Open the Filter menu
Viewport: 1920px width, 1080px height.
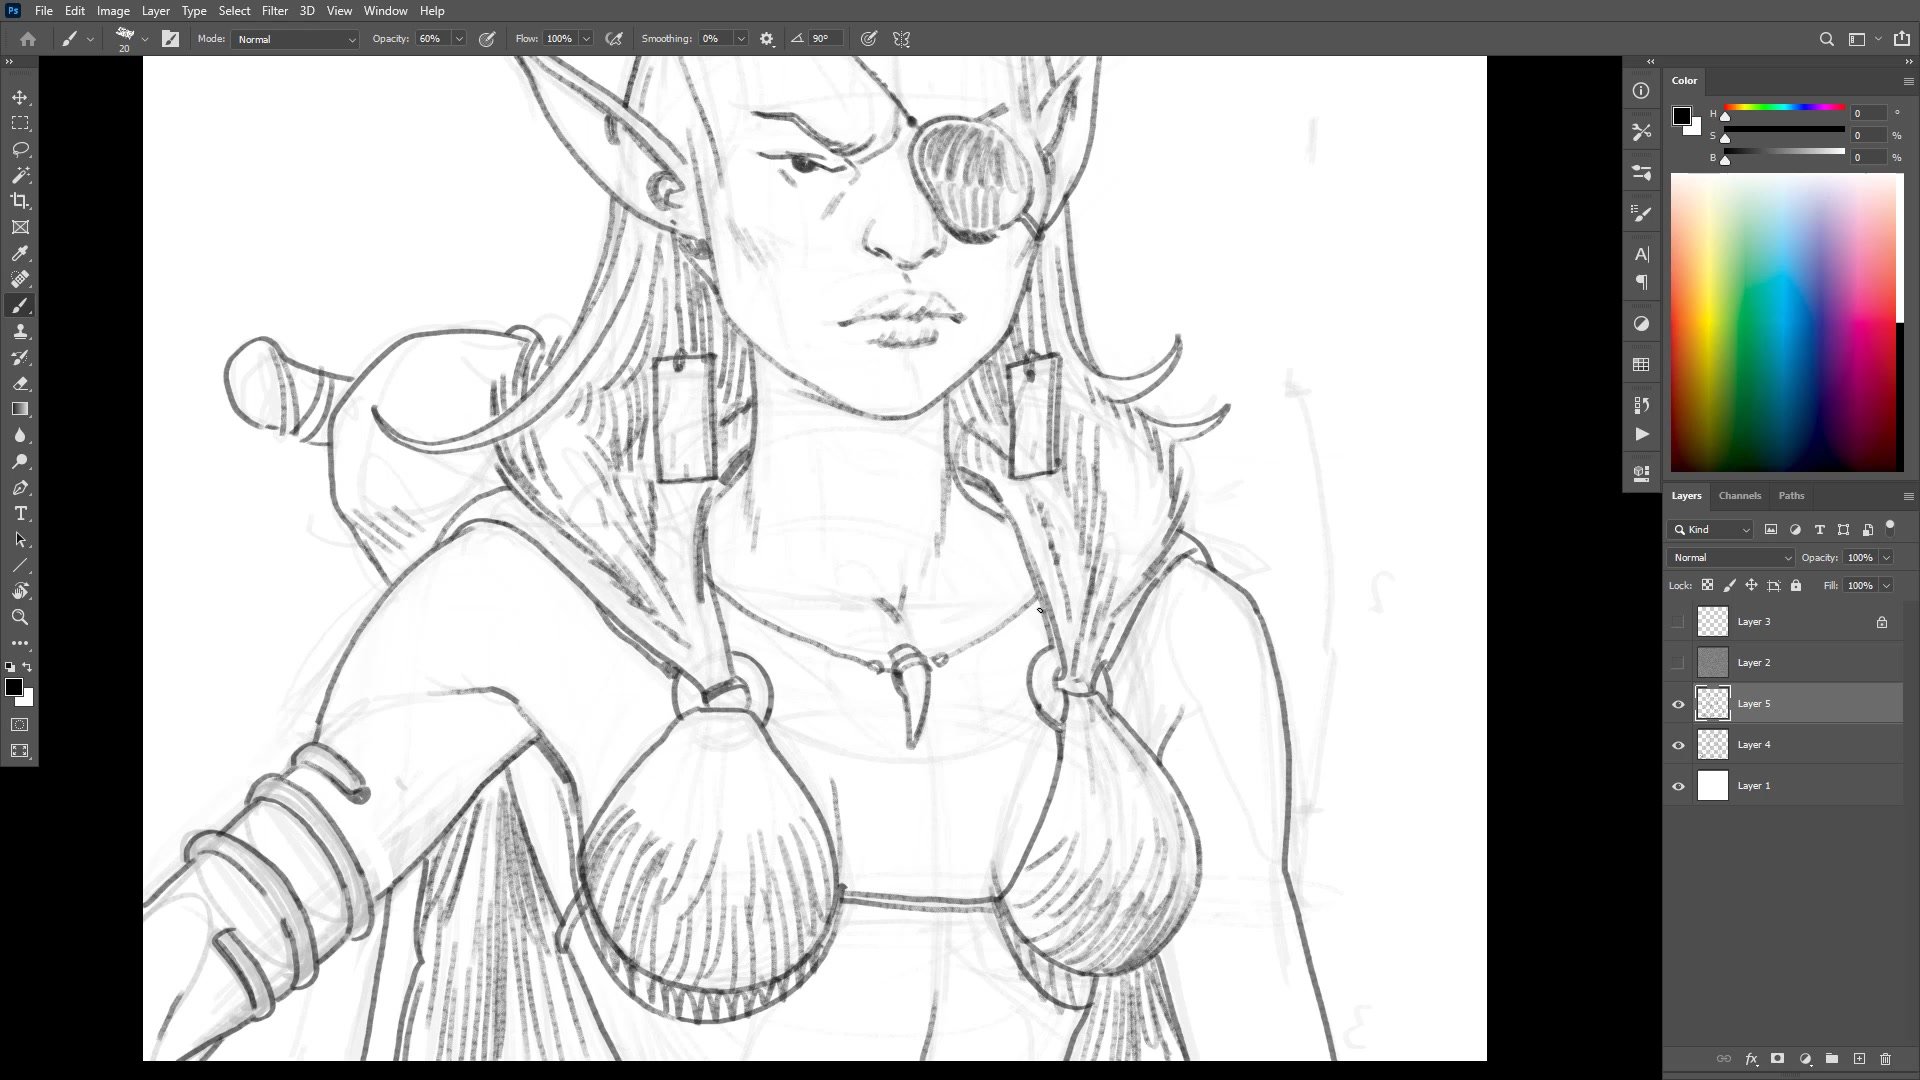pos(274,11)
